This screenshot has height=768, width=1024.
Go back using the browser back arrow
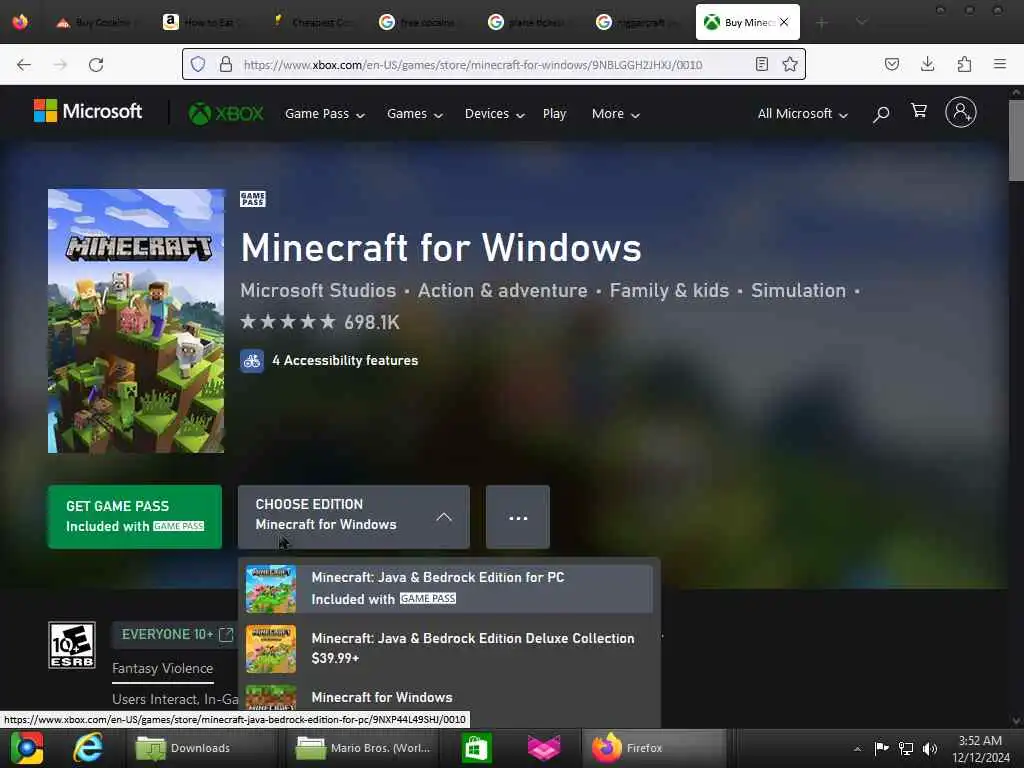click(x=24, y=65)
